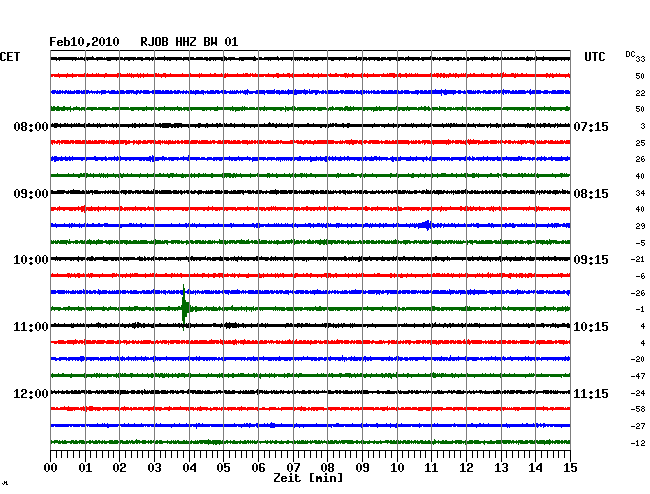Click the DC offset value -6
The width and height of the screenshot is (650, 494).
(x=640, y=276)
